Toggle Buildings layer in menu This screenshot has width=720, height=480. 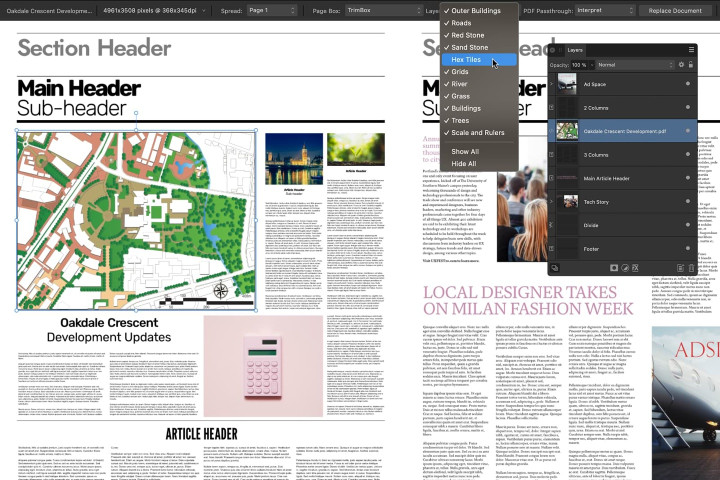[479, 108]
